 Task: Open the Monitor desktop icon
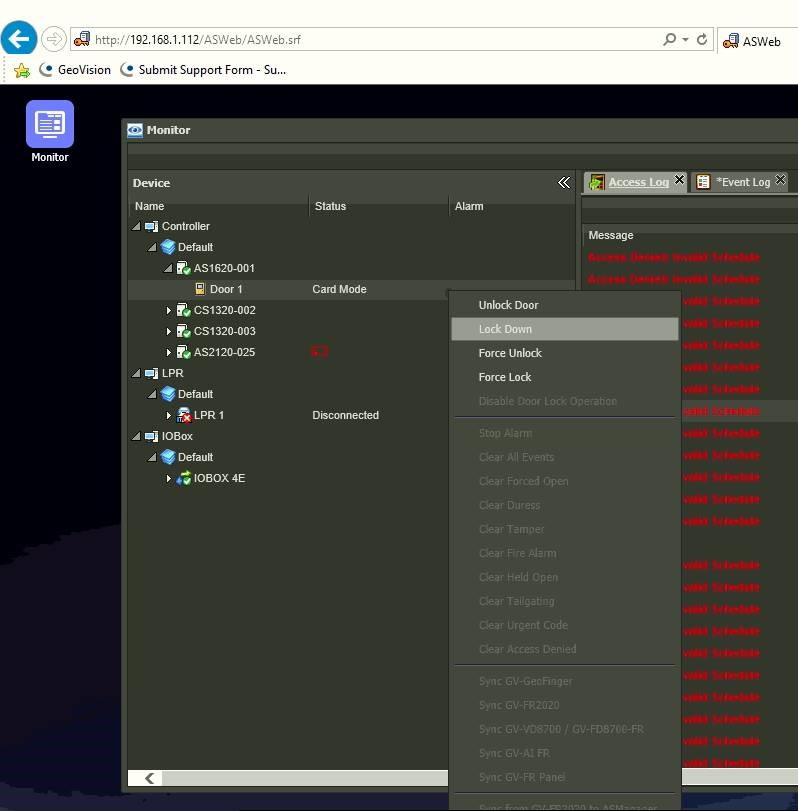pyautogui.click(x=50, y=131)
